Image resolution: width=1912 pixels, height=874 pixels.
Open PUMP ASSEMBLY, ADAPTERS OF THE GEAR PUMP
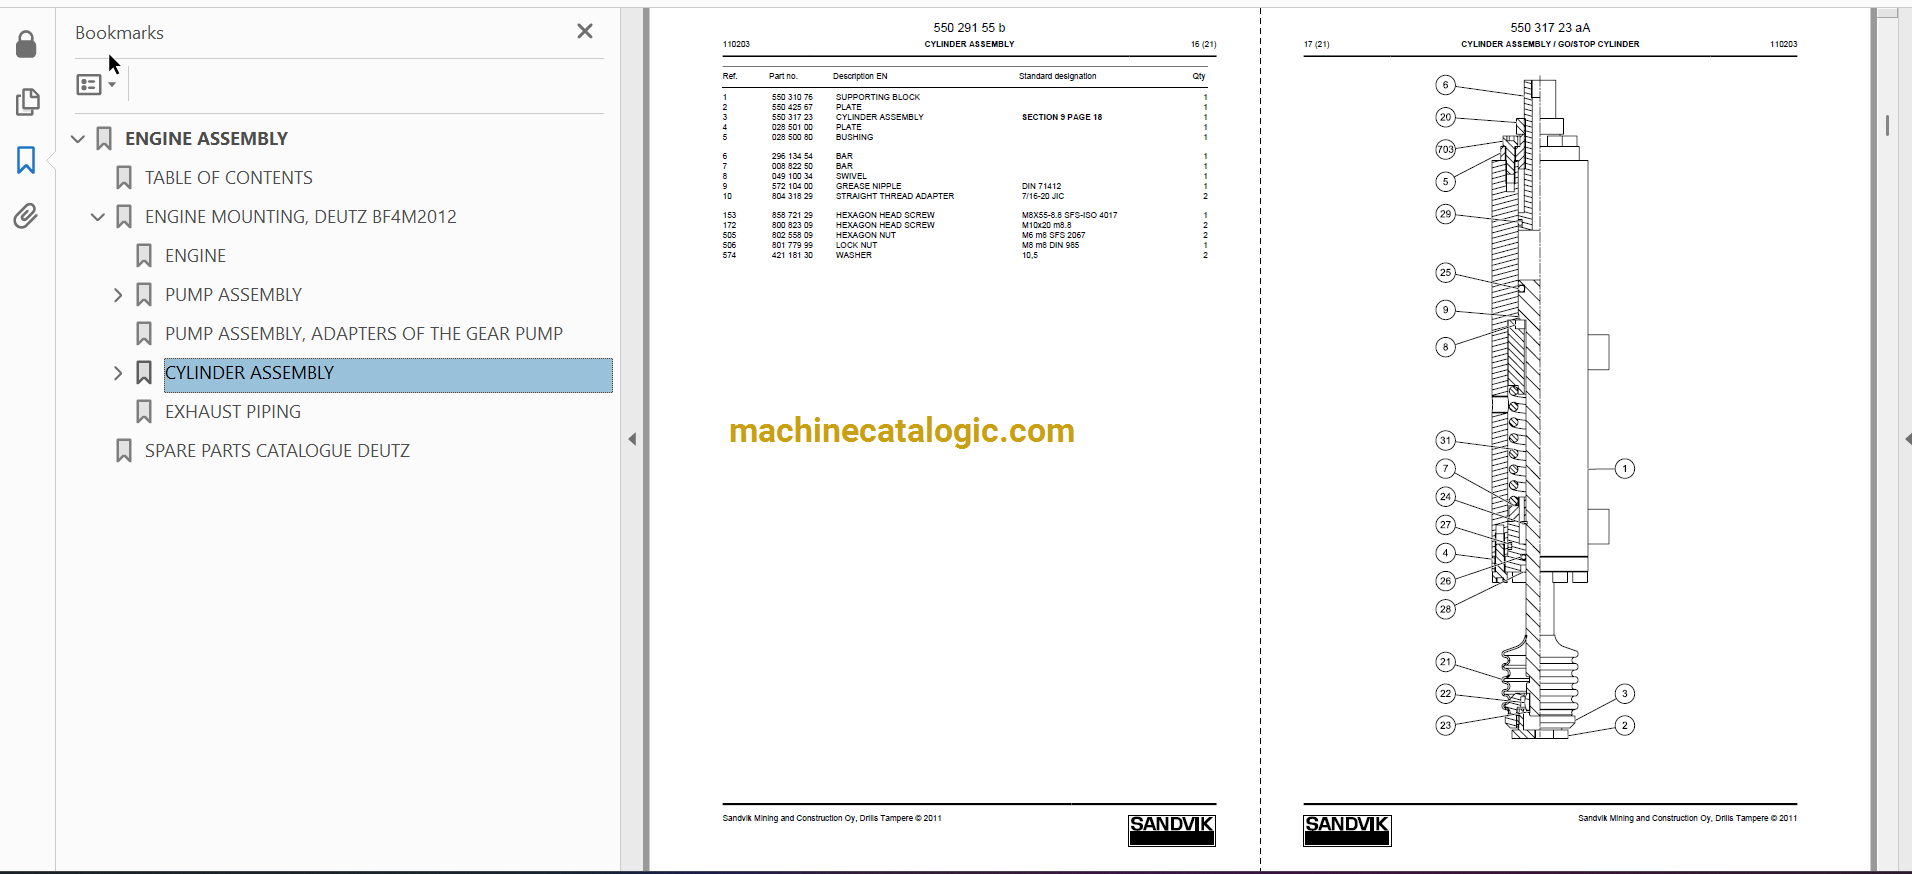click(x=364, y=334)
